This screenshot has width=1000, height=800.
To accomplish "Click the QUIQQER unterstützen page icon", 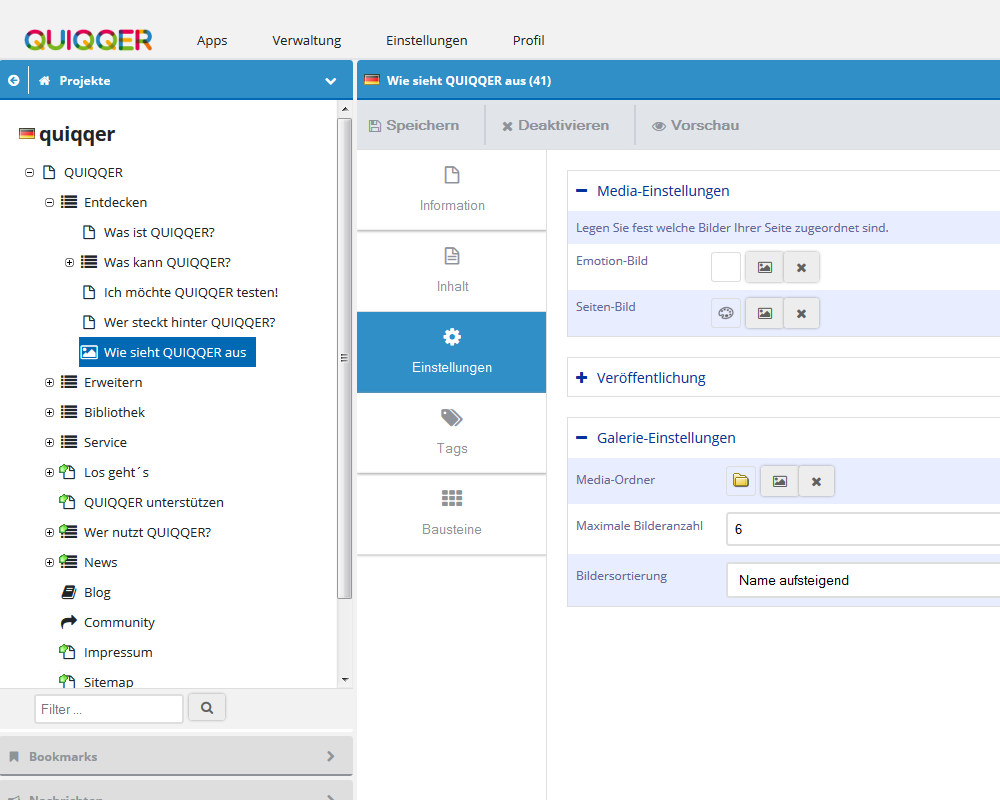I will pyautogui.click(x=68, y=501).
